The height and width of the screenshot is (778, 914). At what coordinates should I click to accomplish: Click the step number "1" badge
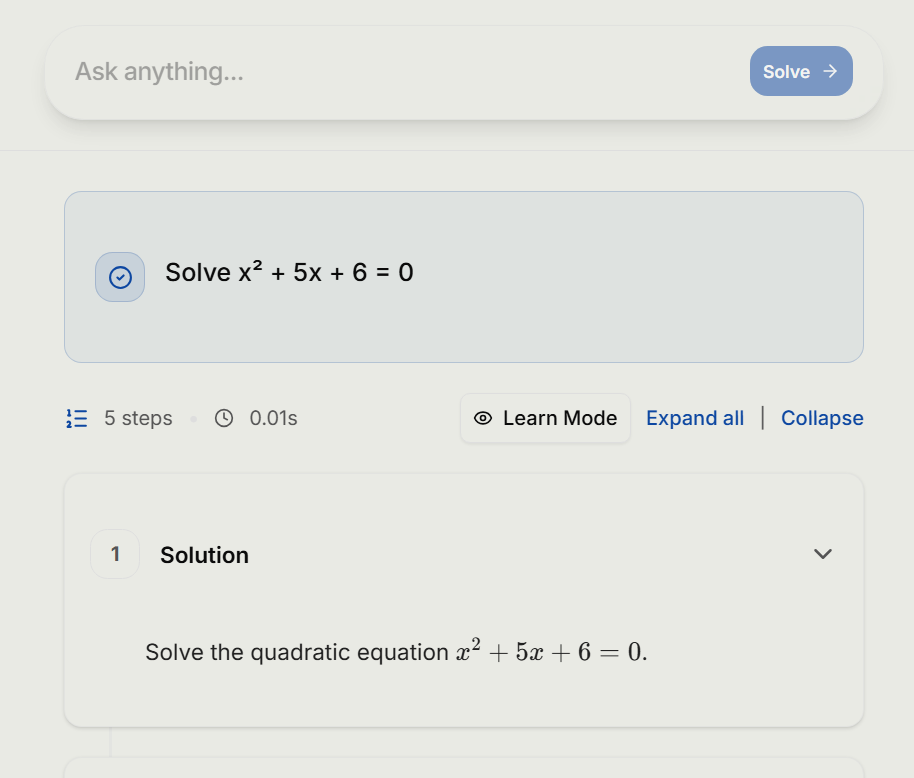pos(115,553)
